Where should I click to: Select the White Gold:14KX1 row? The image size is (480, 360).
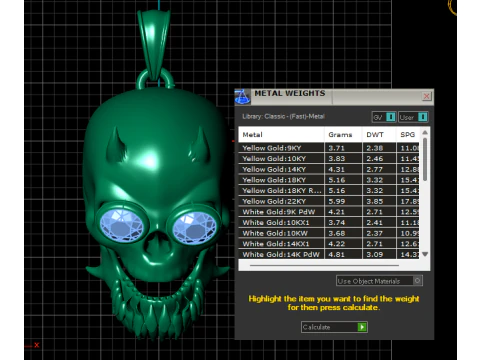pos(329,244)
